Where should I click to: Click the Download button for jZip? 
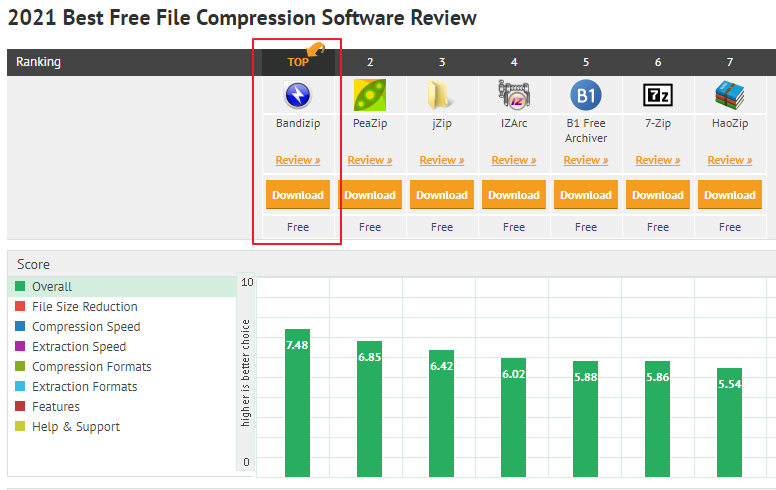click(x=442, y=195)
